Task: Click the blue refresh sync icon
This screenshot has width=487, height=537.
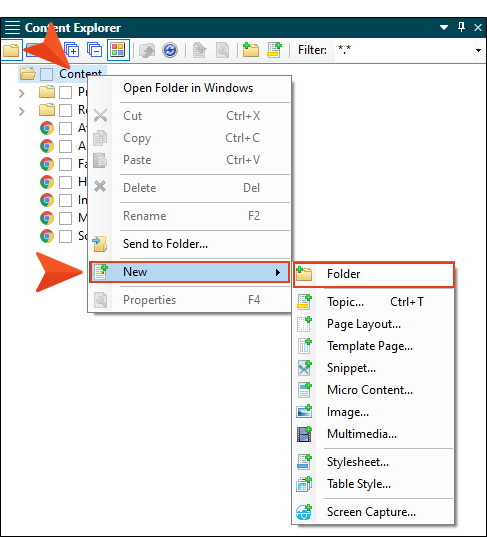Action: (x=170, y=50)
